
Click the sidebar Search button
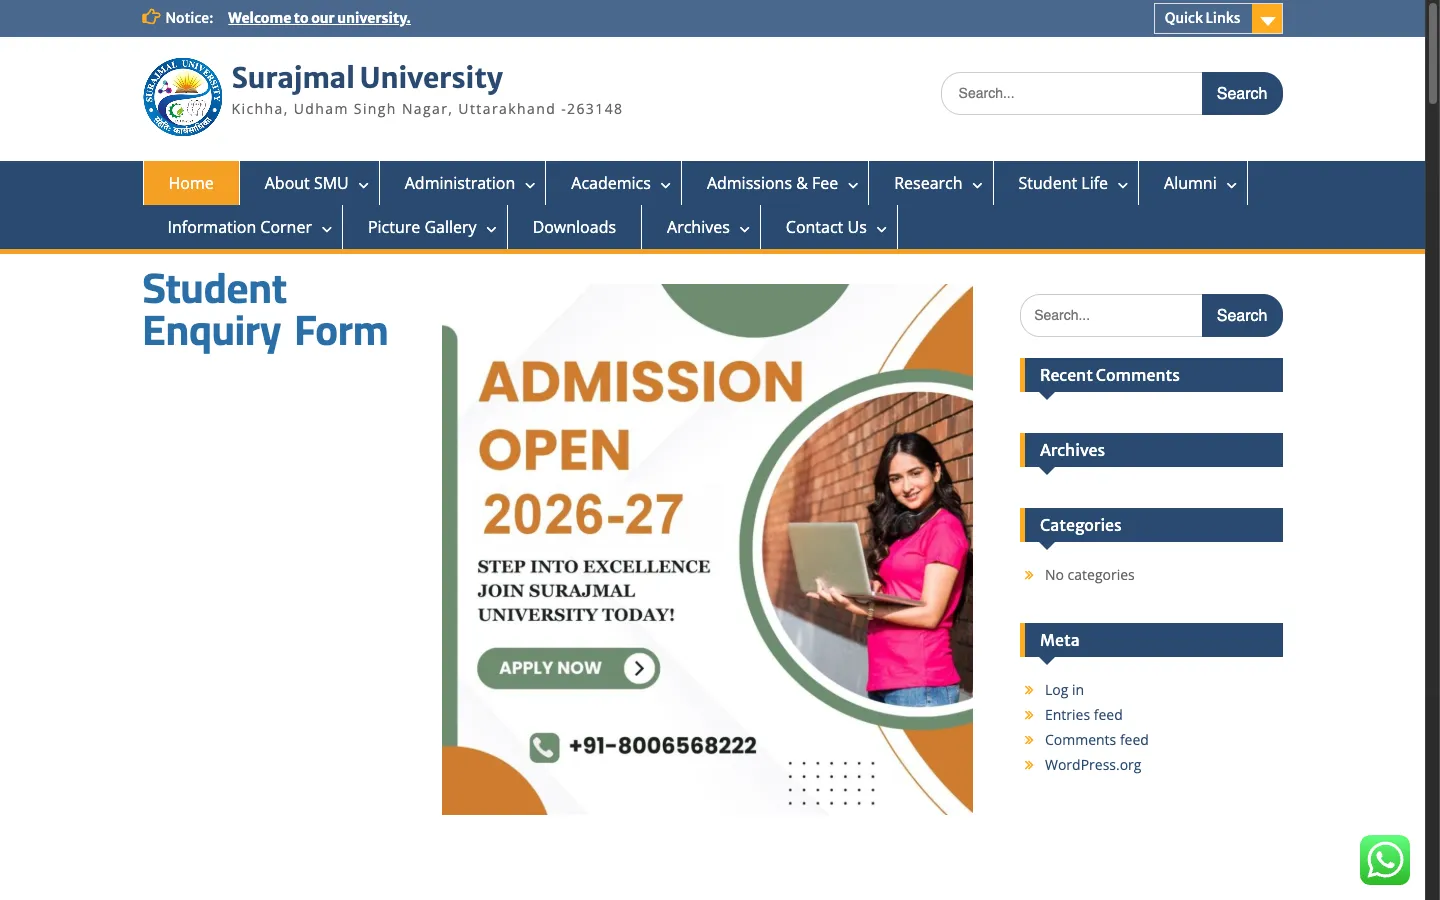pyautogui.click(x=1242, y=315)
